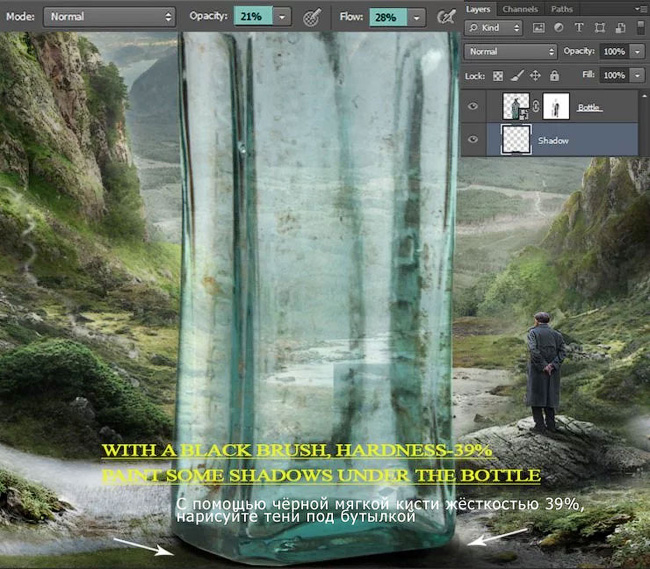Switch to the Layers tab
The image size is (650, 569).
478,9
